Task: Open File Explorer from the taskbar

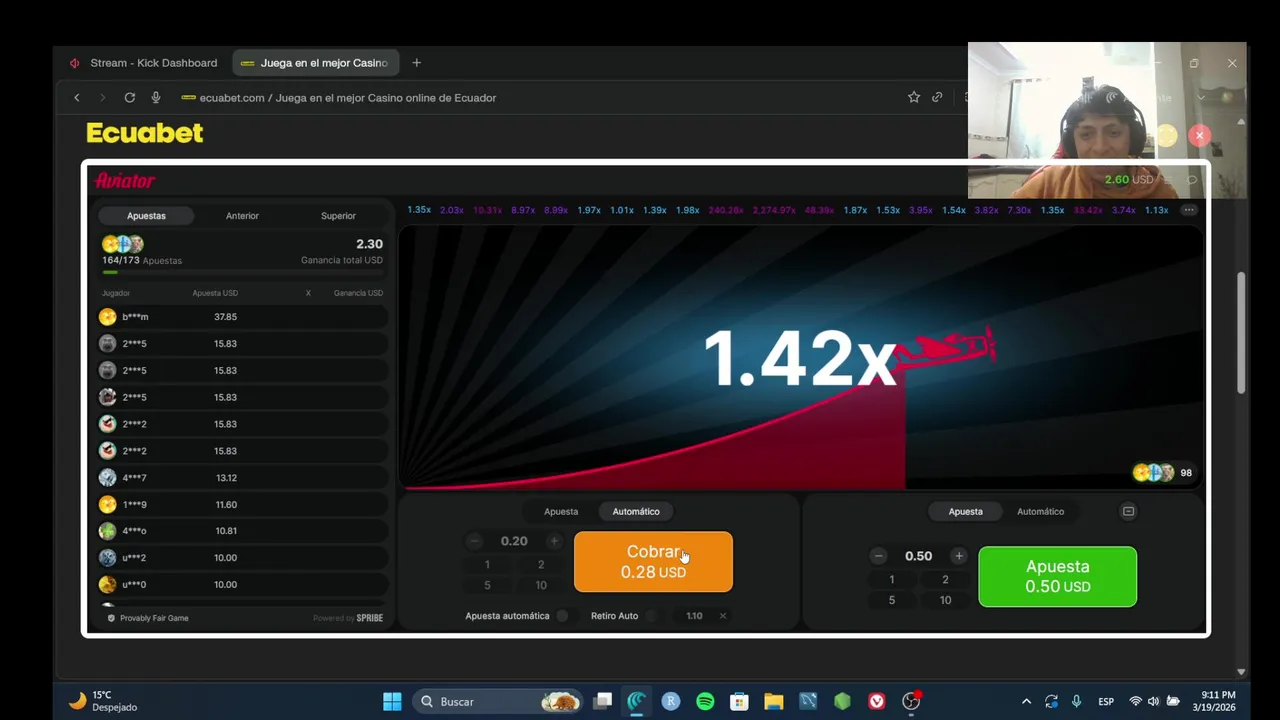Action: click(773, 701)
